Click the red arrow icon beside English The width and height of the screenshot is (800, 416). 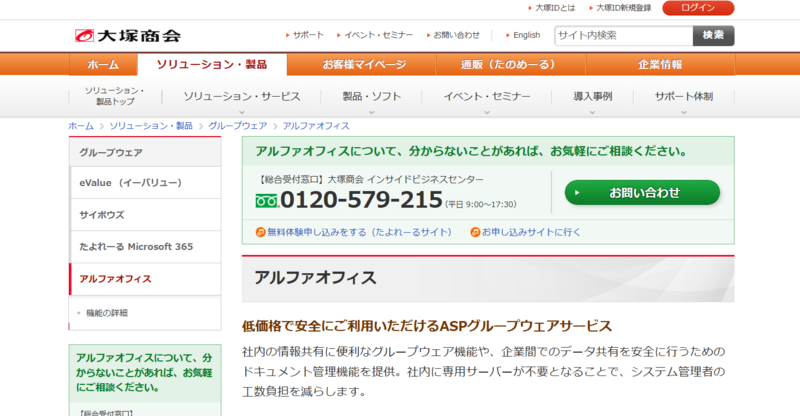(505, 35)
